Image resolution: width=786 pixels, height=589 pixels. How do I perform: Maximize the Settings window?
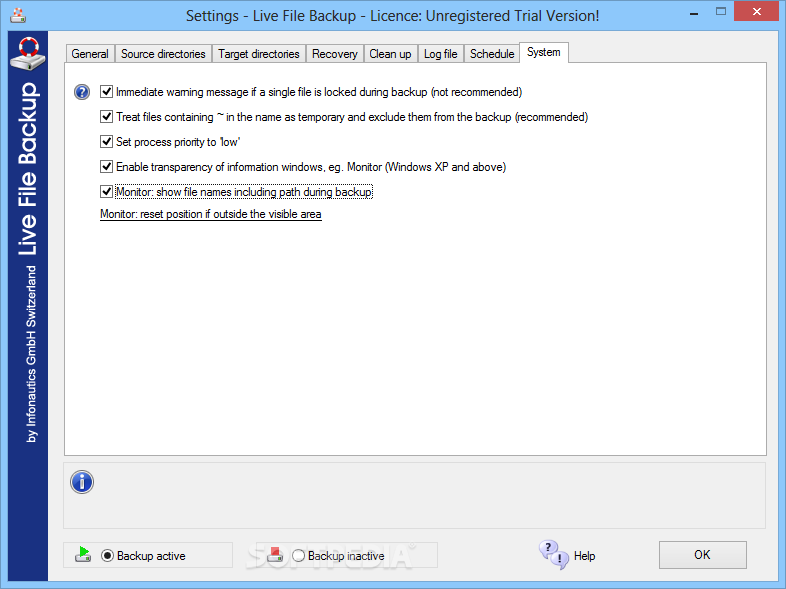(721, 12)
